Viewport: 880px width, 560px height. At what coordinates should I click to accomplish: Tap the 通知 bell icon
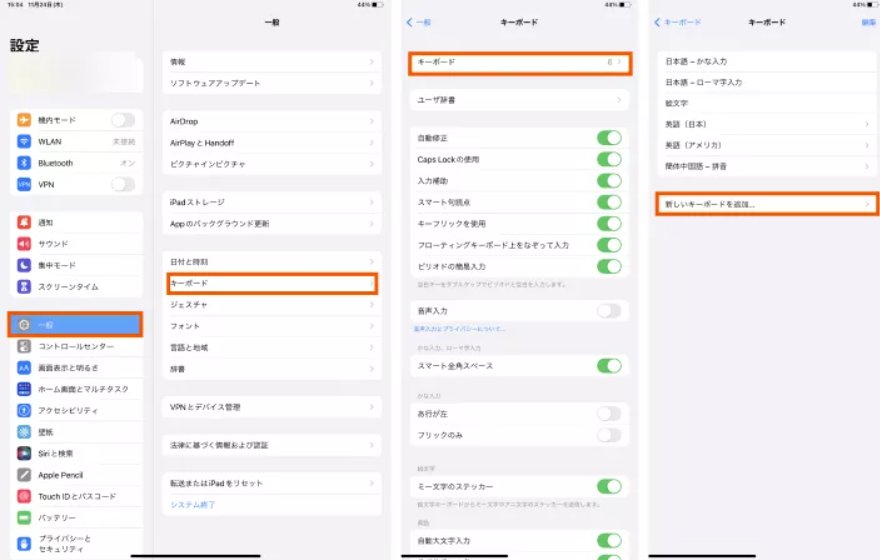pyautogui.click(x=24, y=222)
